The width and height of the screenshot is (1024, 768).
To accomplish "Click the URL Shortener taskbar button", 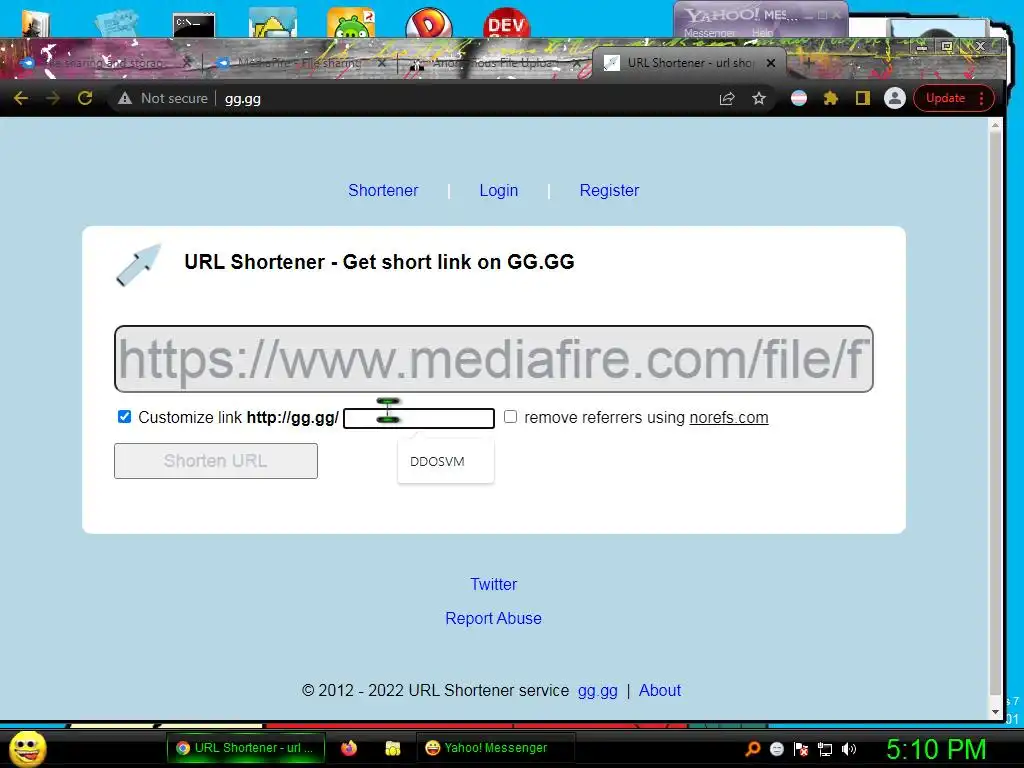I will pyautogui.click(x=246, y=748).
